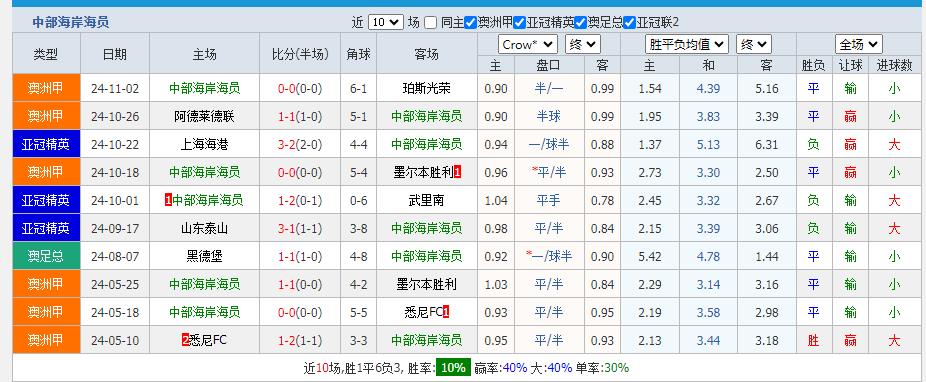Click the 进球数 column header
926x382 pixels.
click(894, 65)
